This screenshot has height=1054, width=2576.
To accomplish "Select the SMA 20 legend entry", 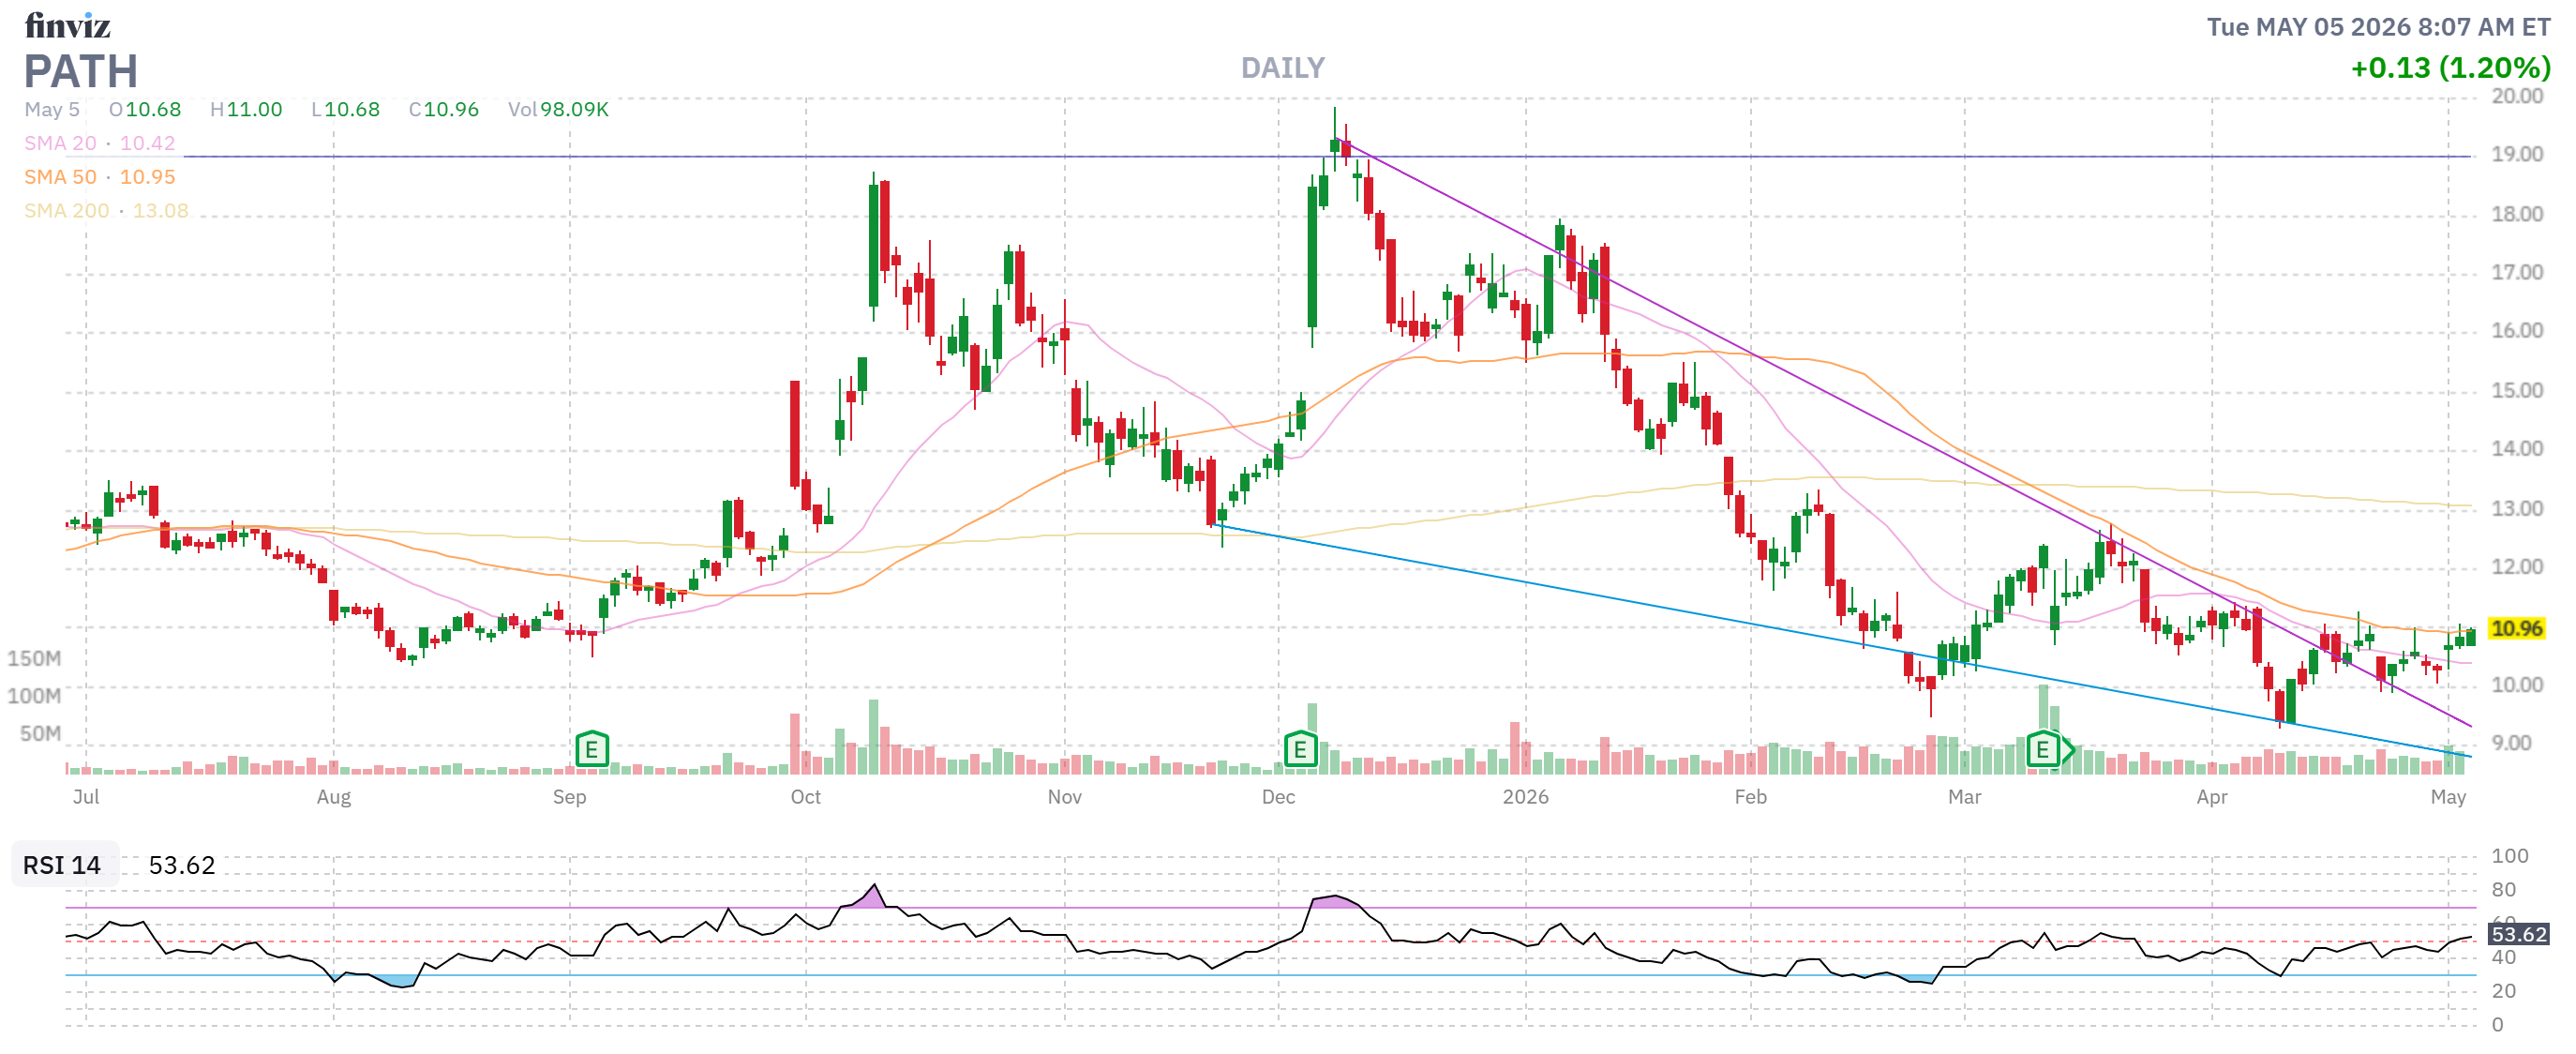I will 100,143.
